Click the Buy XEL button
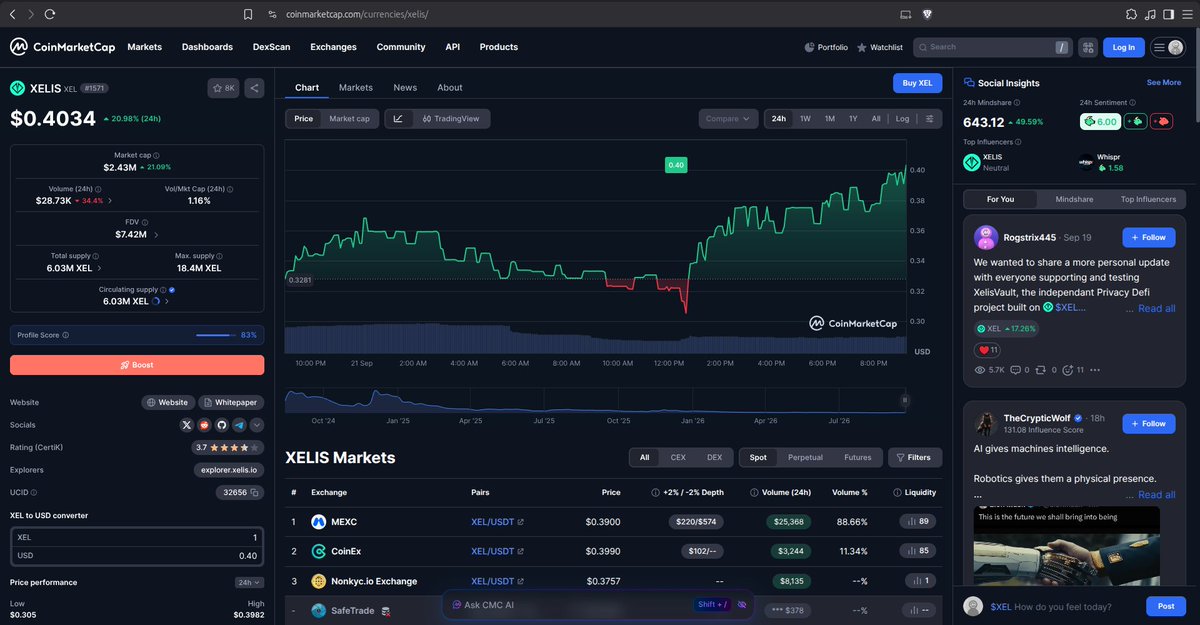The width and height of the screenshot is (1200, 625). click(x=917, y=84)
